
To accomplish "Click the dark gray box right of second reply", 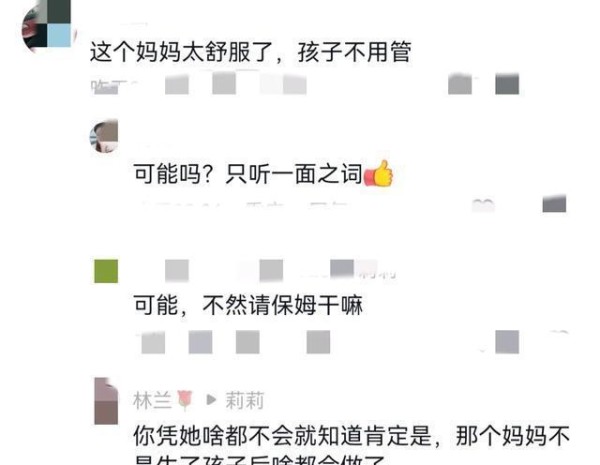I will tap(554, 204).
